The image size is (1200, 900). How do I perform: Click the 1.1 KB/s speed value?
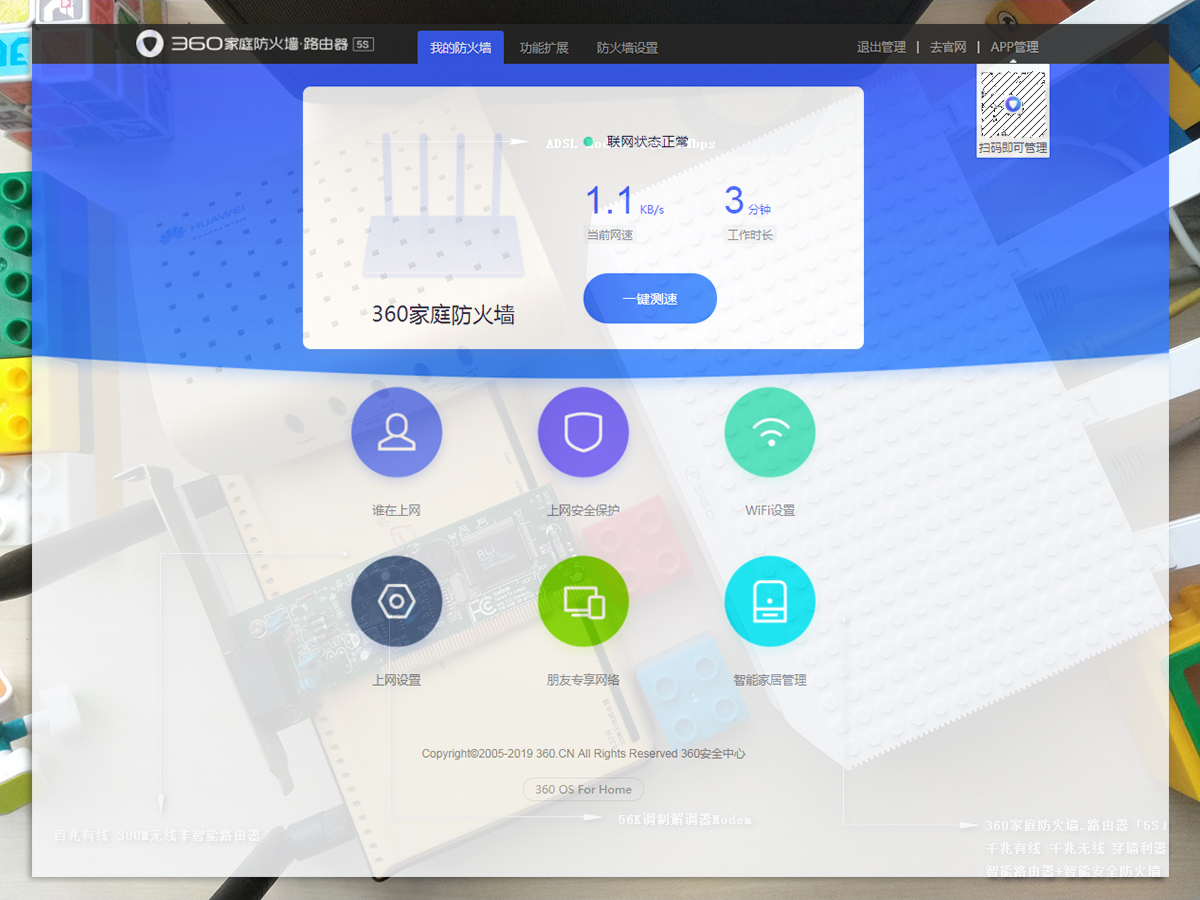pyautogui.click(x=624, y=201)
